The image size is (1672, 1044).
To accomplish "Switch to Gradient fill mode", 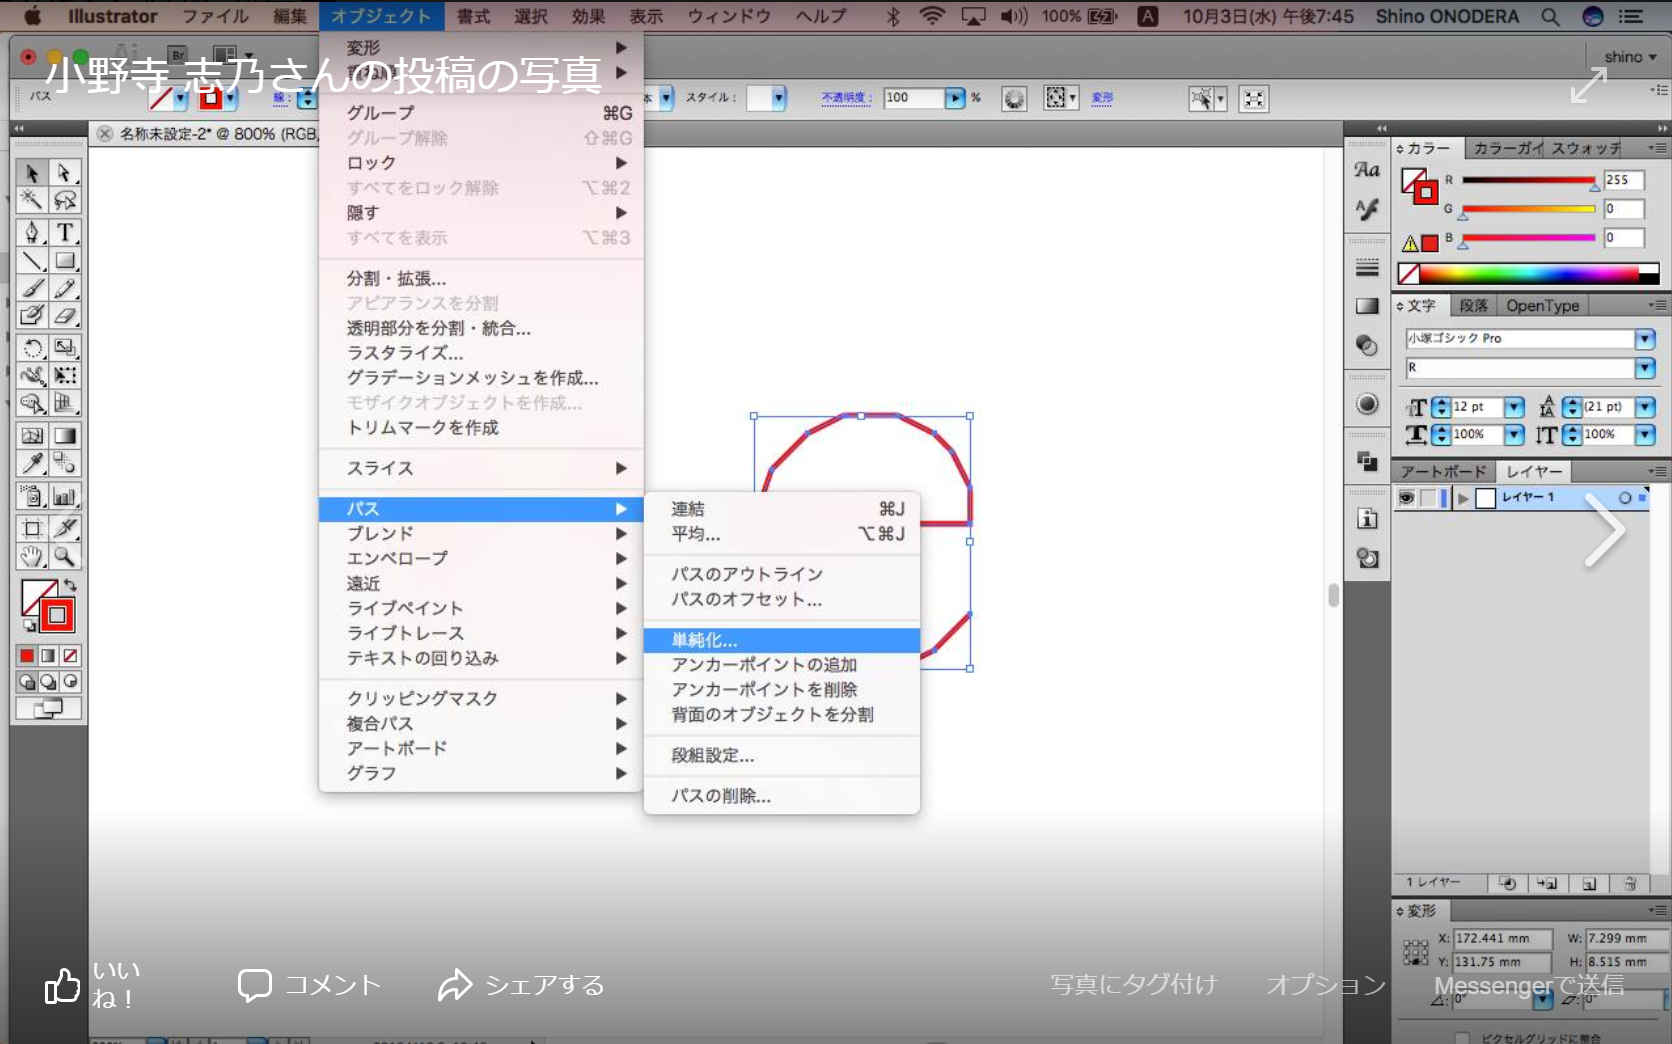I will coord(48,656).
